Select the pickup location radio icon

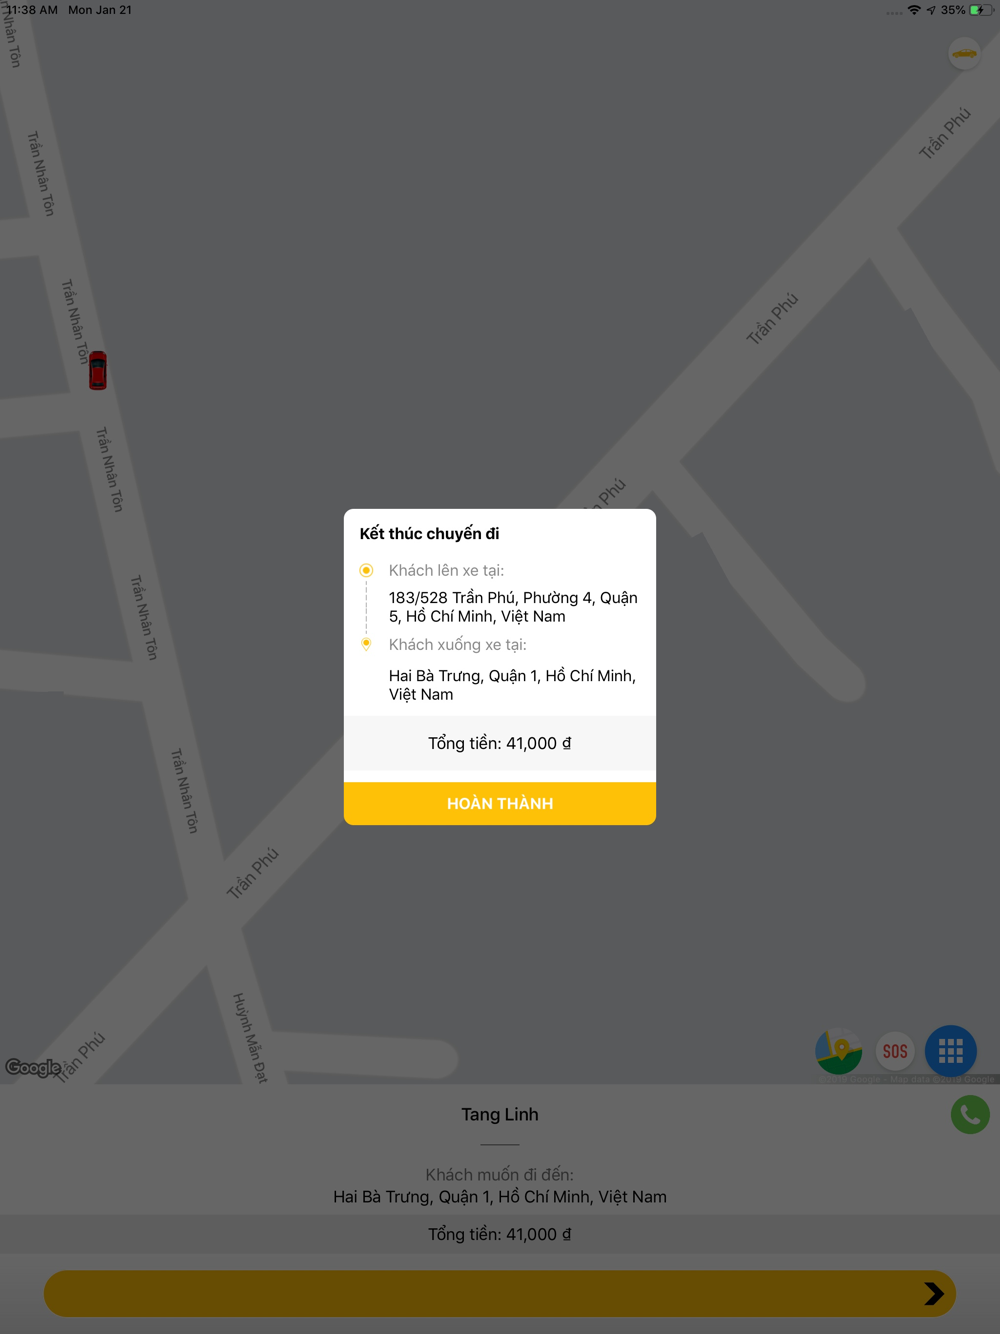366,570
